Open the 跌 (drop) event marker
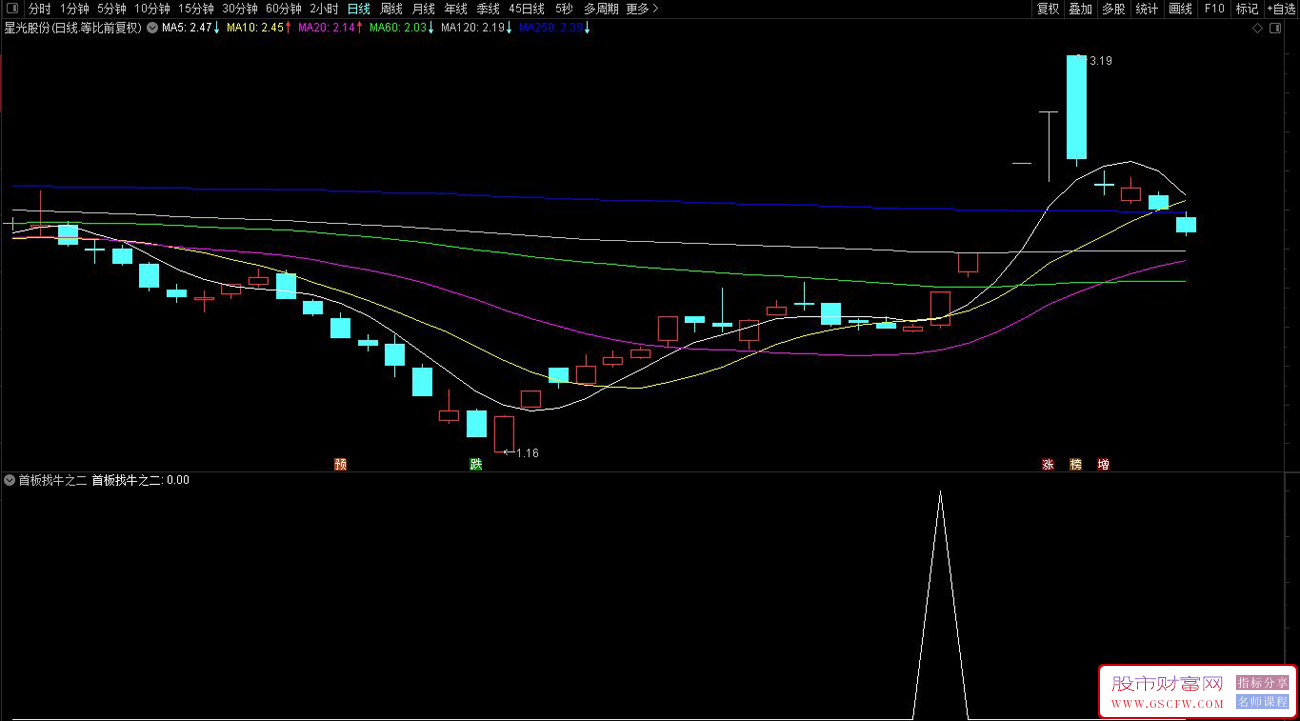Image resolution: width=1300 pixels, height=721 pixels. [476, 464]
